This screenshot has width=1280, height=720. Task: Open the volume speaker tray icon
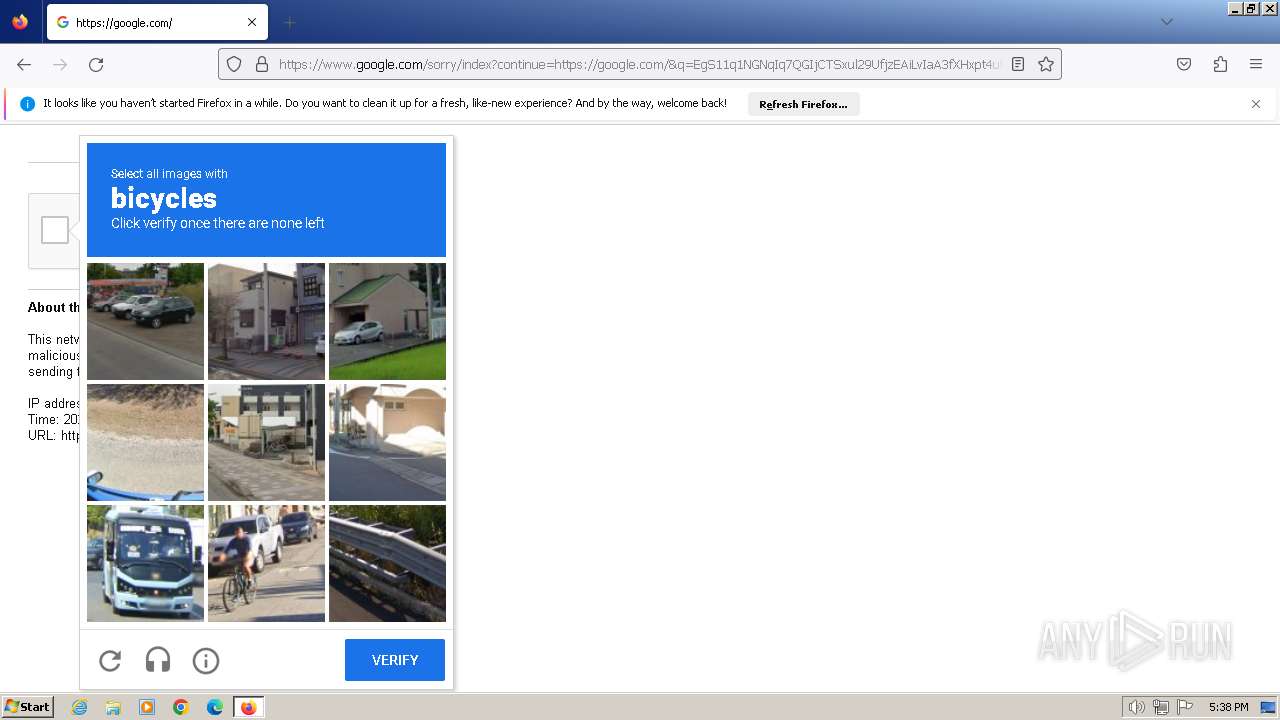tap(1137, 707)
